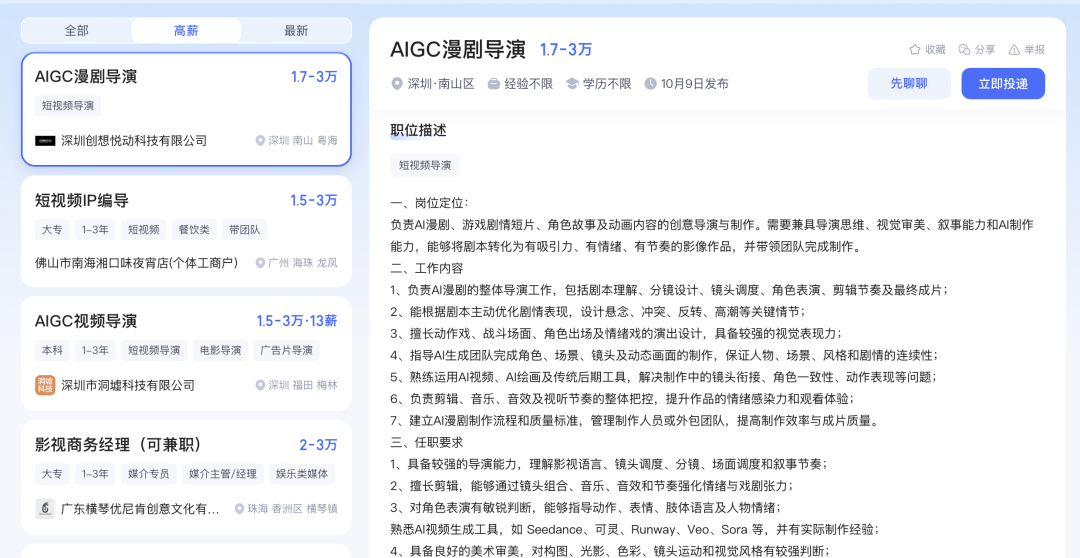Image resolution: width=1080 pixels, height=558 pixels.
Task: Click briefcase icon beside 经验不限
Action: coord(493,84)
